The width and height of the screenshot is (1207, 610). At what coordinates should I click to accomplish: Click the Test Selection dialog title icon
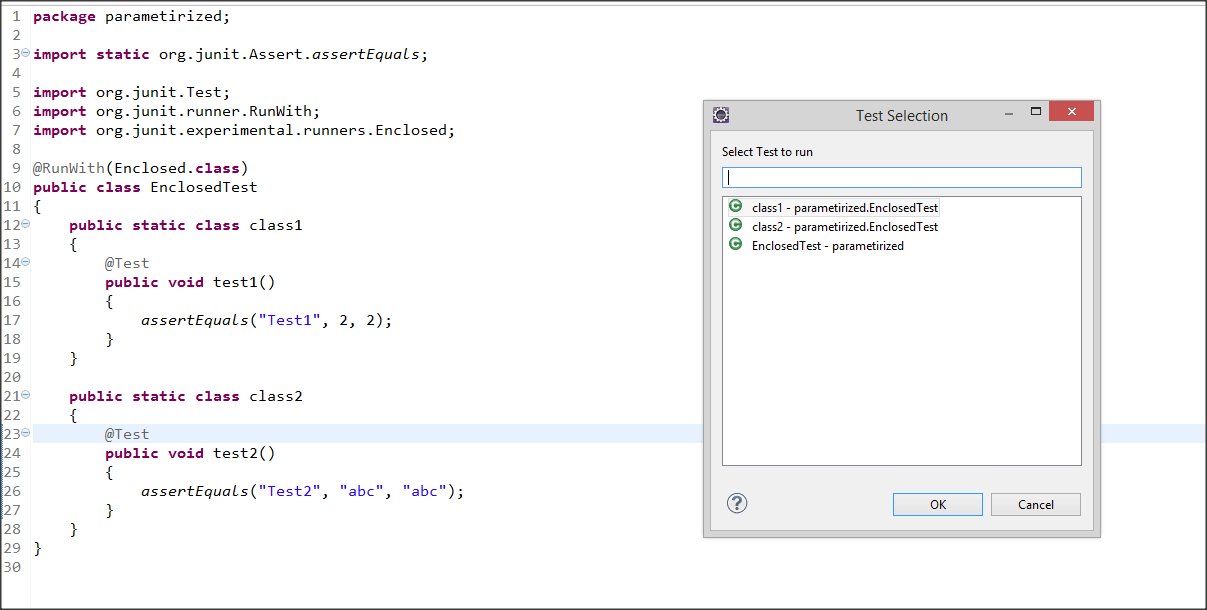coord(720,115)
